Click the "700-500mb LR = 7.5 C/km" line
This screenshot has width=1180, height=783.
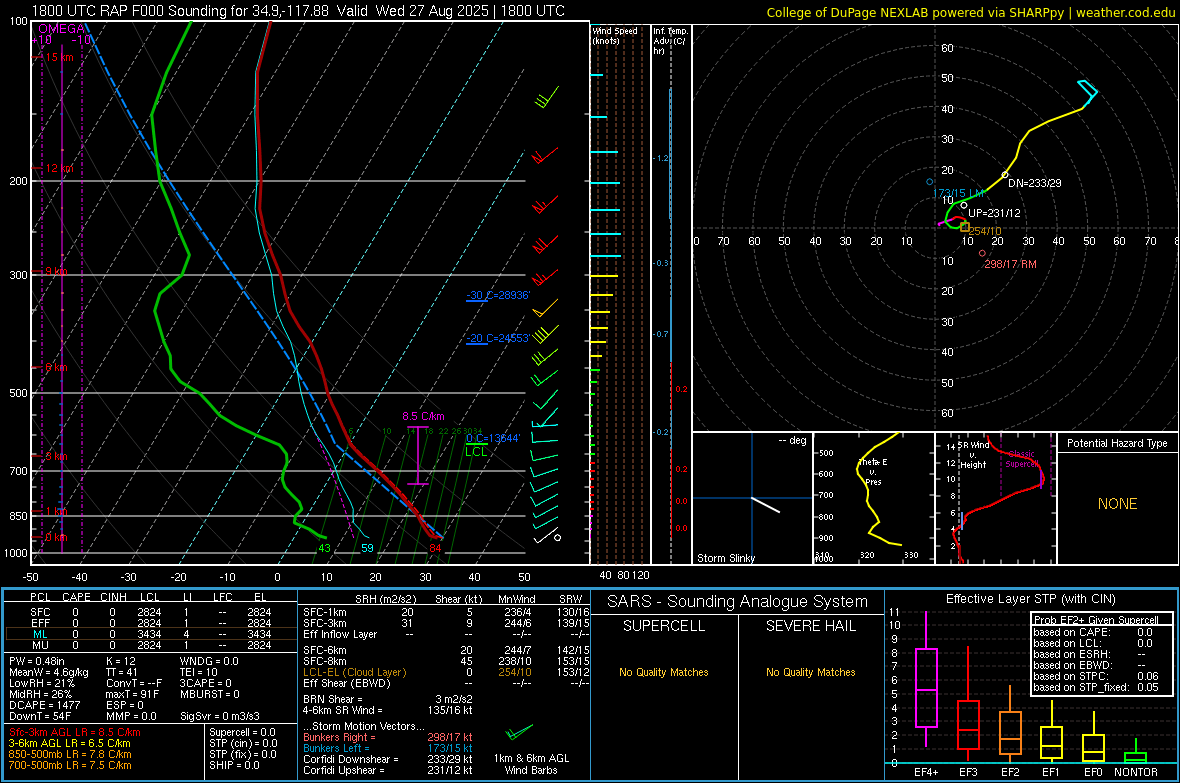pyautogui.click(x=70, y=765)
